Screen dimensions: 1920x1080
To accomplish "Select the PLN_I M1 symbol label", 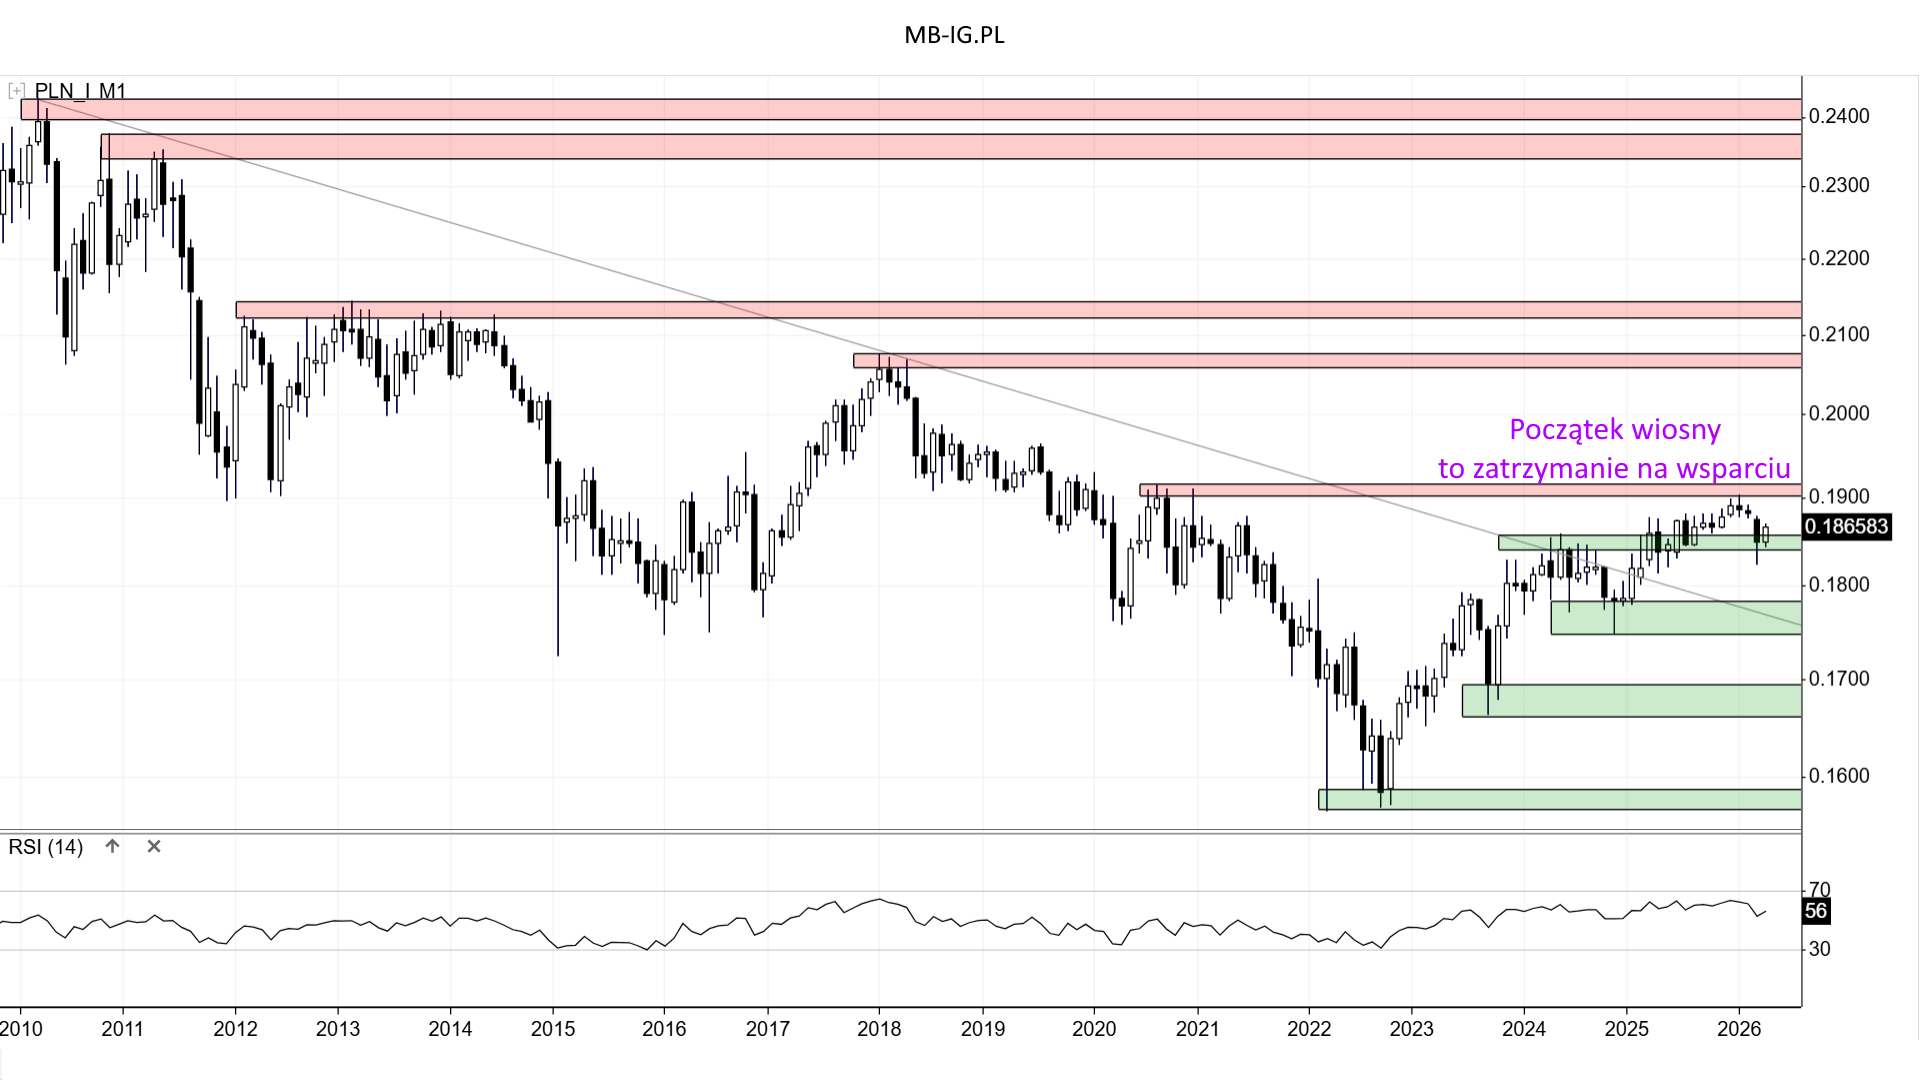I will click(x=81, y=91).
